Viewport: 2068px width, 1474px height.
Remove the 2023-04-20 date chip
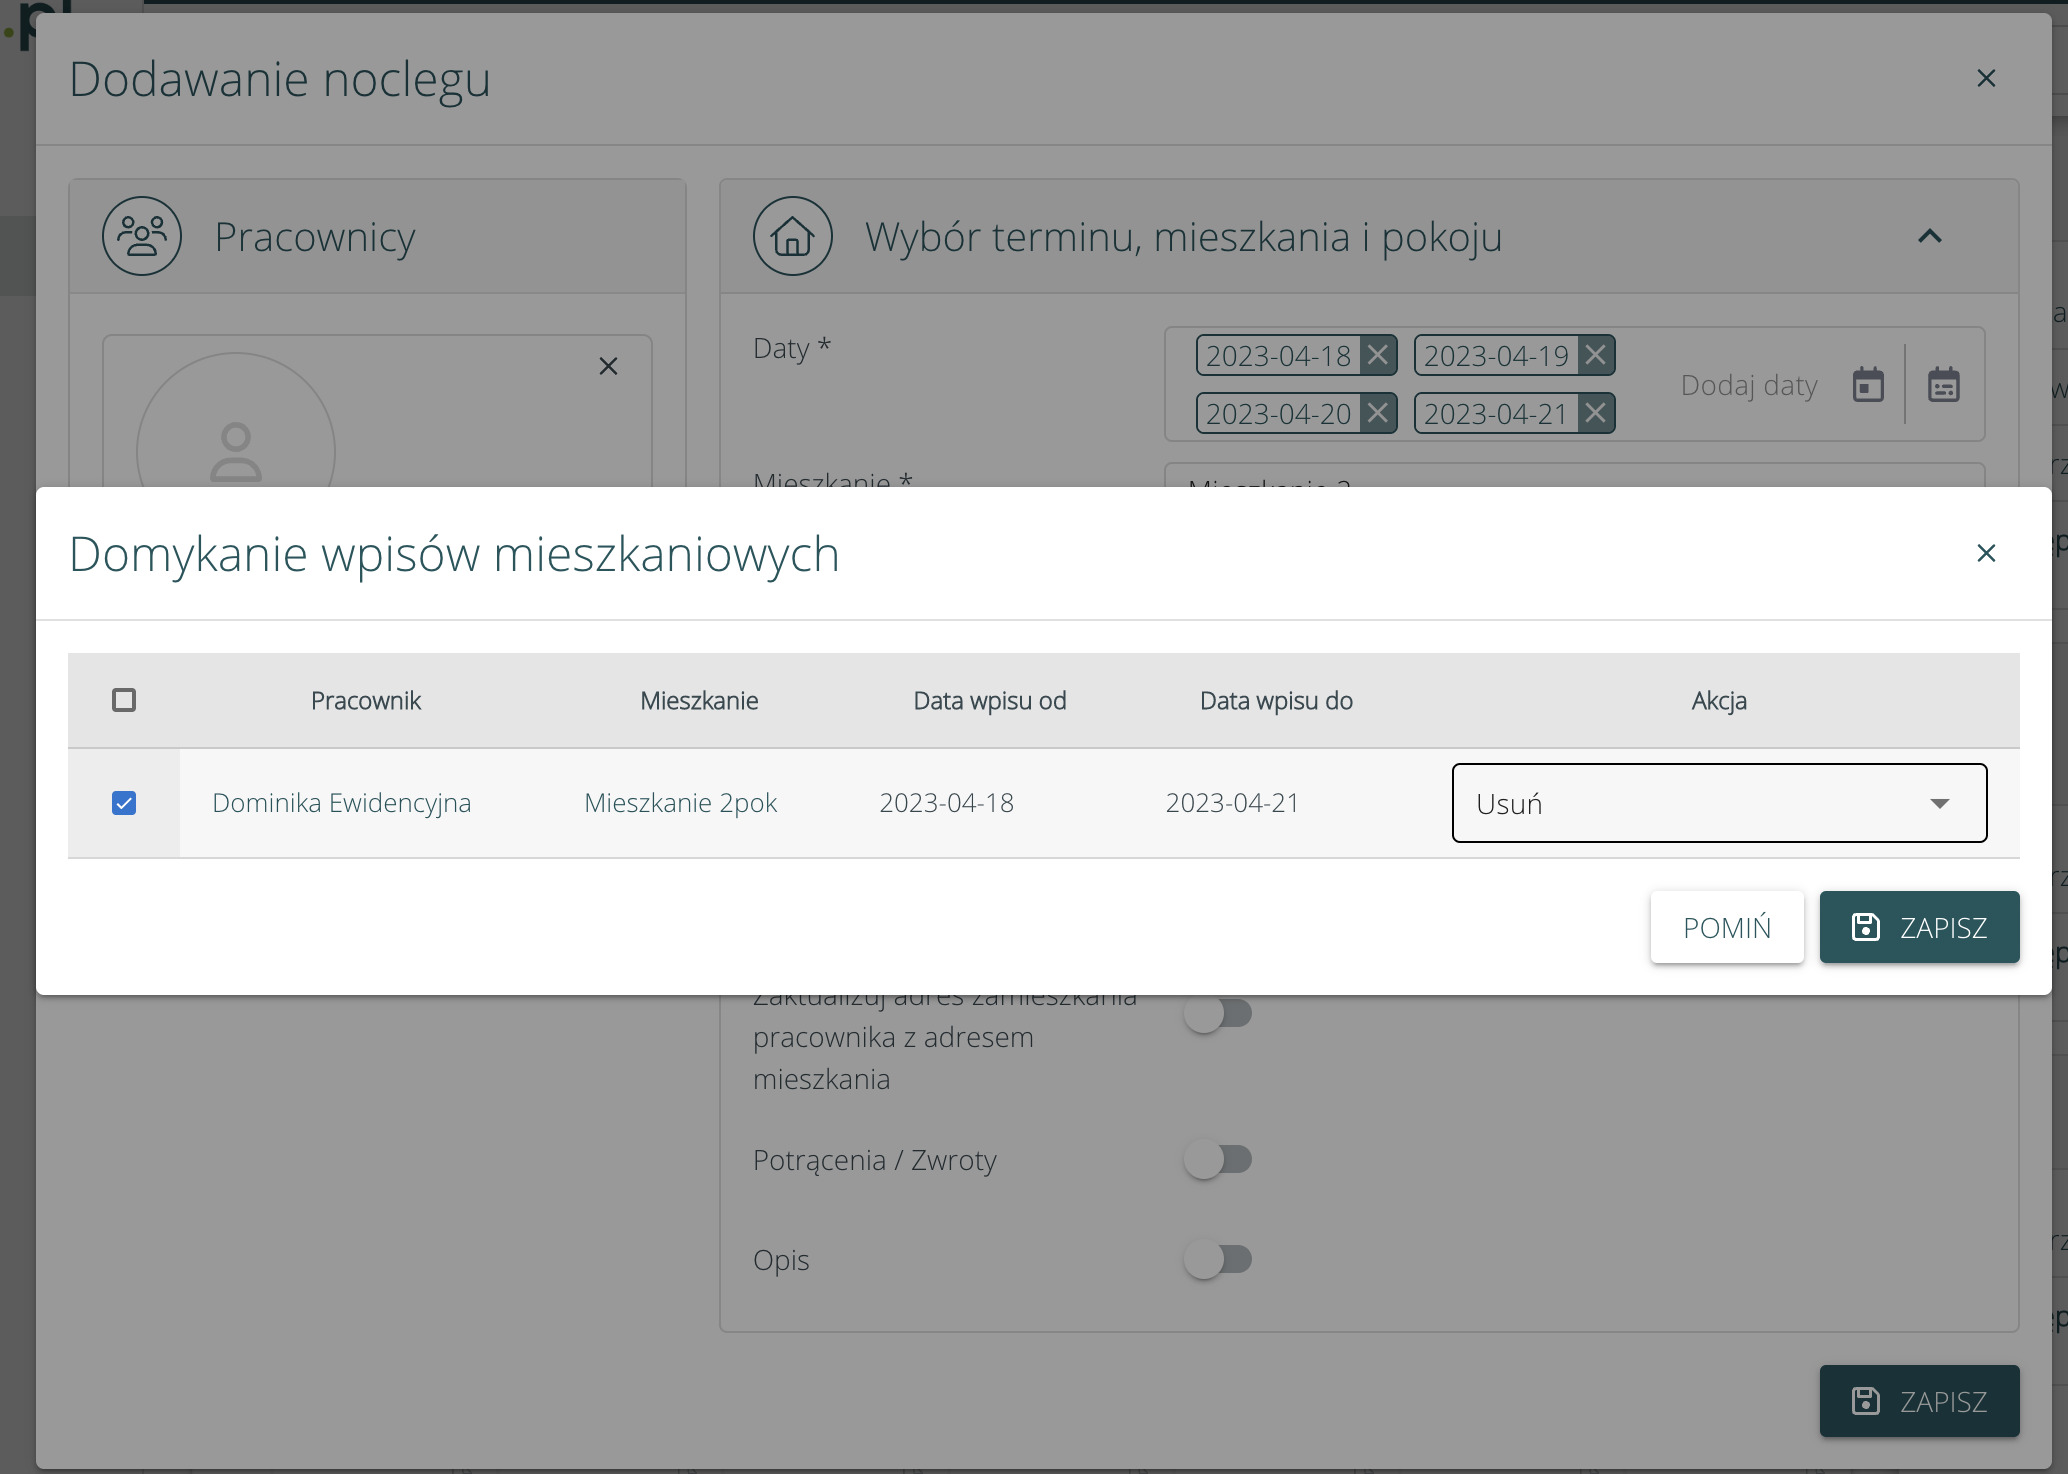pyautogui.click(x=1378, y=413)
